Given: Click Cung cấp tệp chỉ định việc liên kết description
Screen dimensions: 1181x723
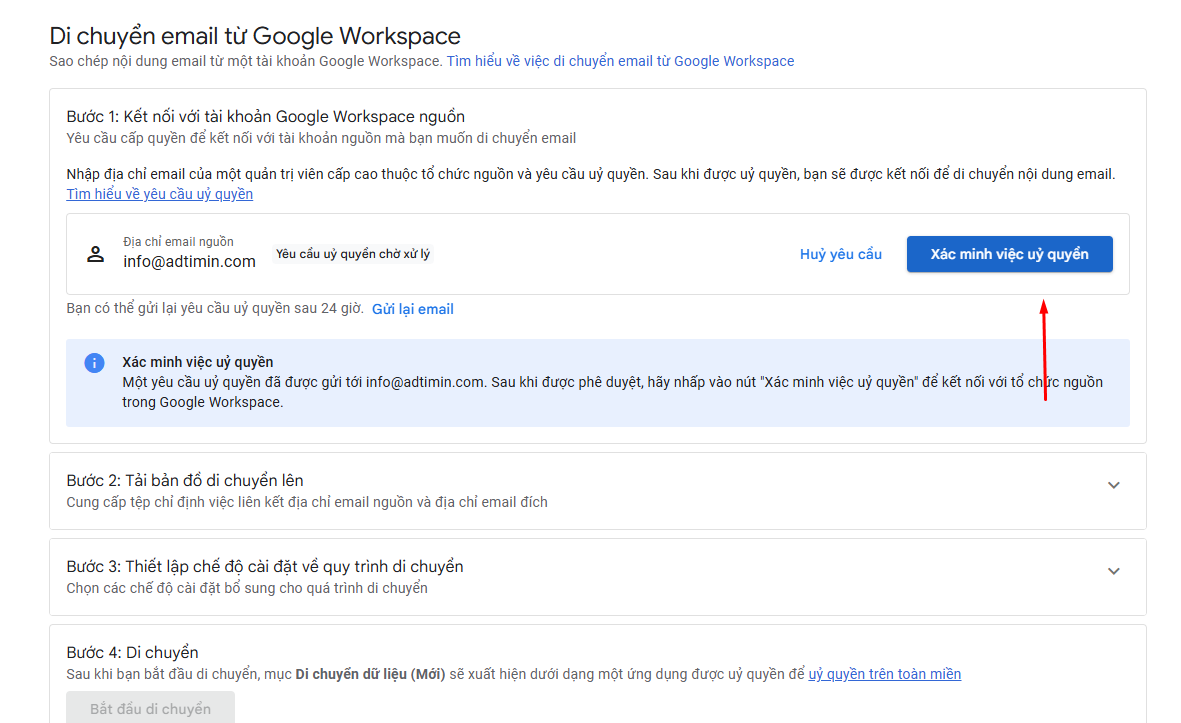Looking at the screenshot, I should point(307,502).
